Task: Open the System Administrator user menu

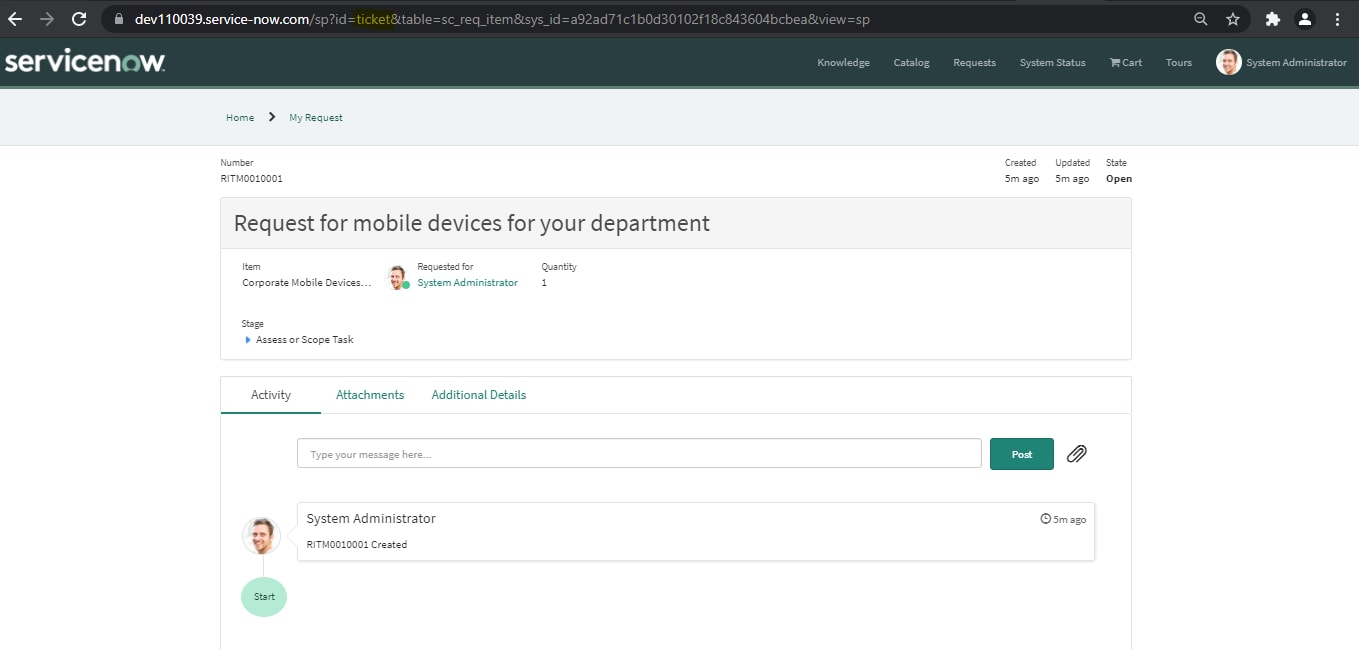Action: (1282, 62)
